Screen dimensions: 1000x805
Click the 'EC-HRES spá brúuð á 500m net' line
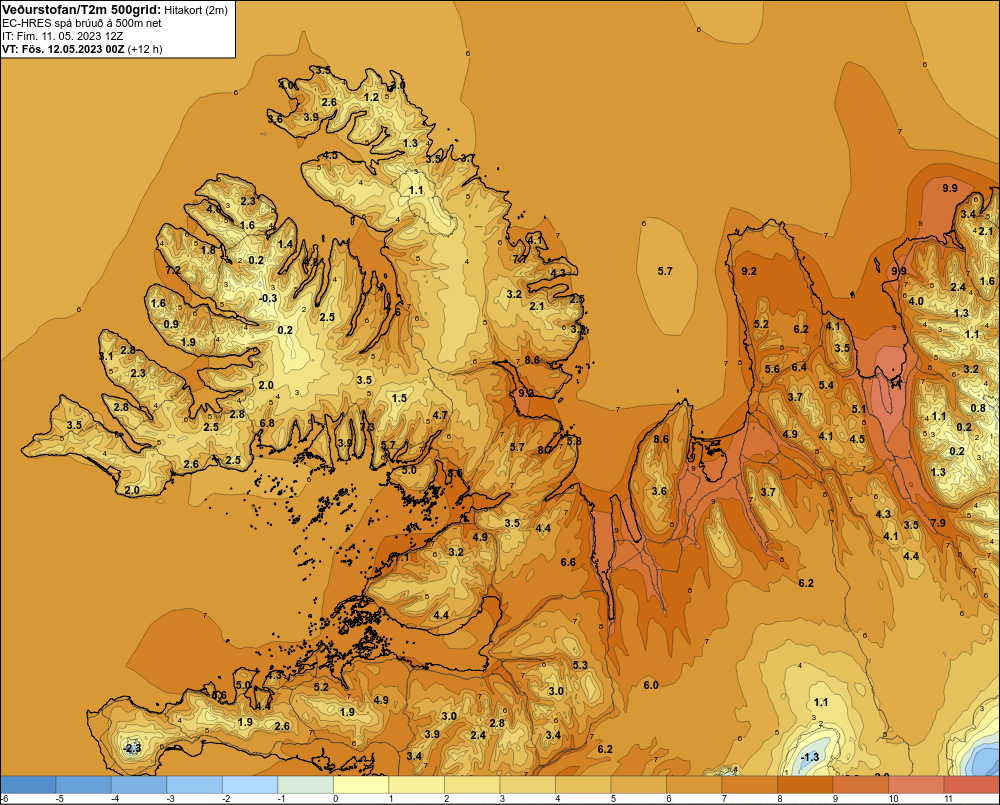(x=82, y=23)
